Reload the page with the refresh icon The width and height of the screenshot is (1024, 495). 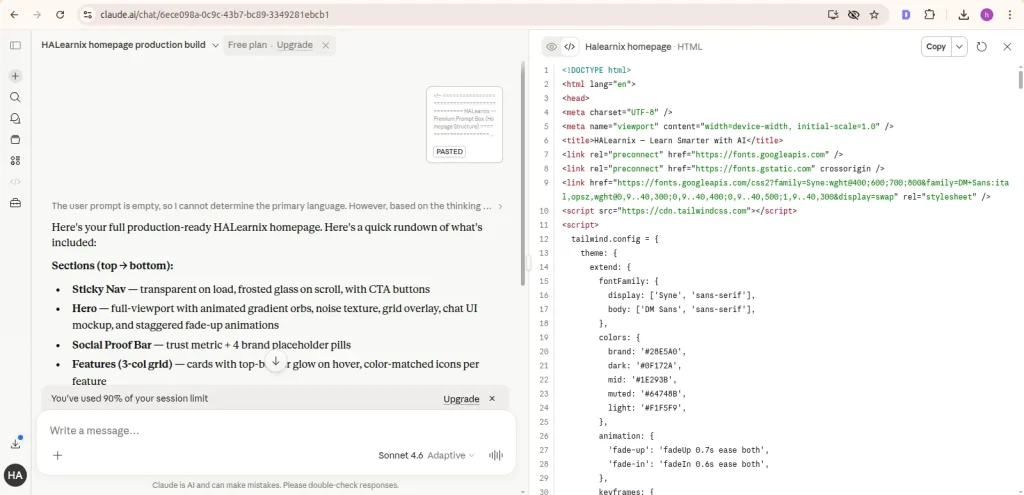[60, 14]
